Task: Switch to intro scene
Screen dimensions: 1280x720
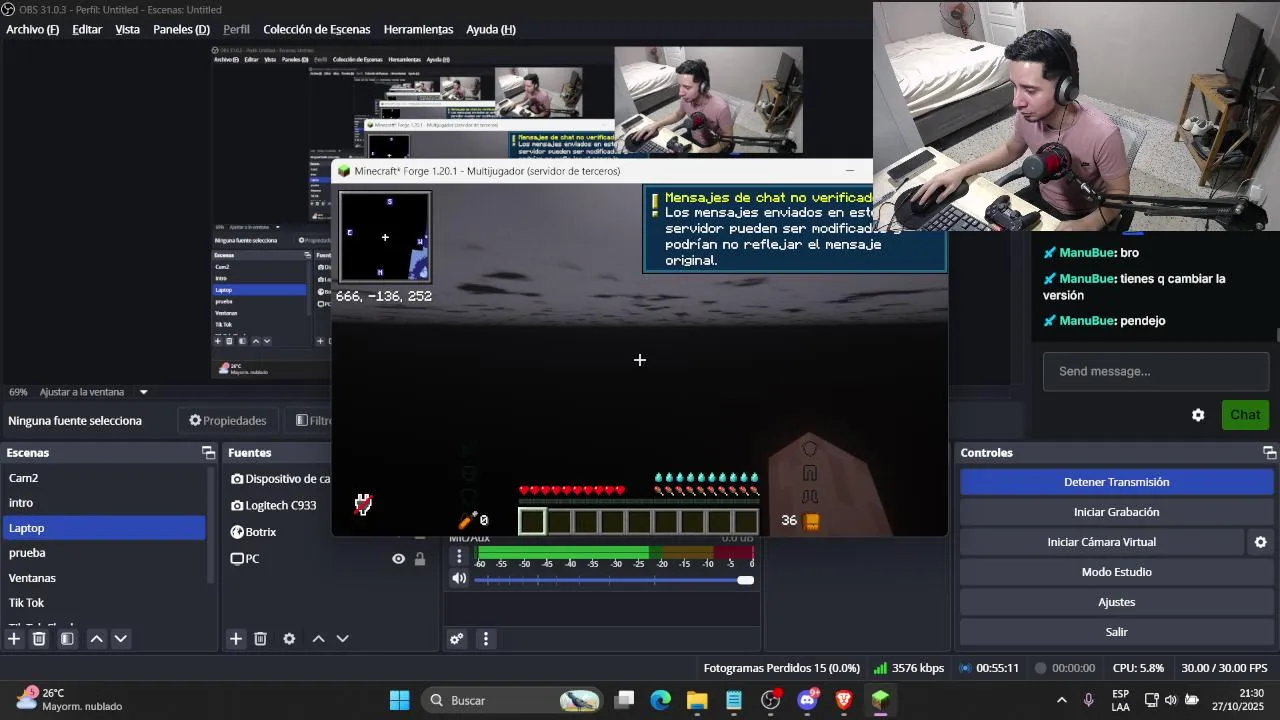Action: 103,503
